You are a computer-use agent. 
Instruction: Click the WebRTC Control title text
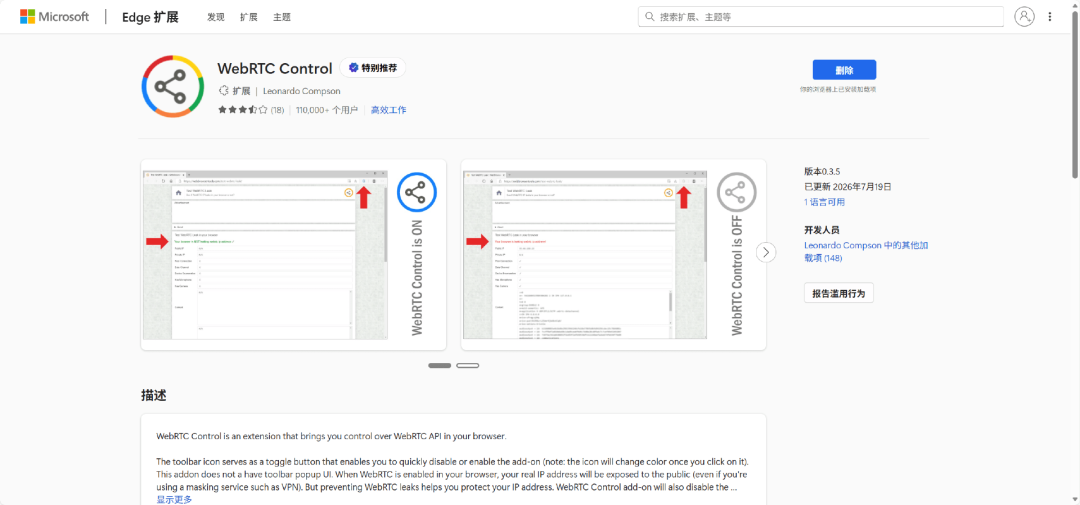(275, 68)
